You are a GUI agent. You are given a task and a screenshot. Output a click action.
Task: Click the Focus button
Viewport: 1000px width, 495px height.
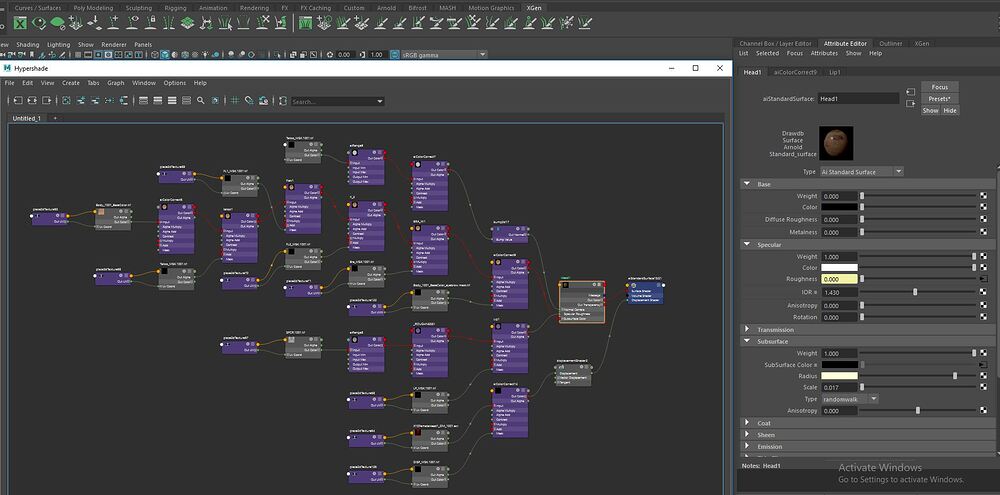pos(939,87)
